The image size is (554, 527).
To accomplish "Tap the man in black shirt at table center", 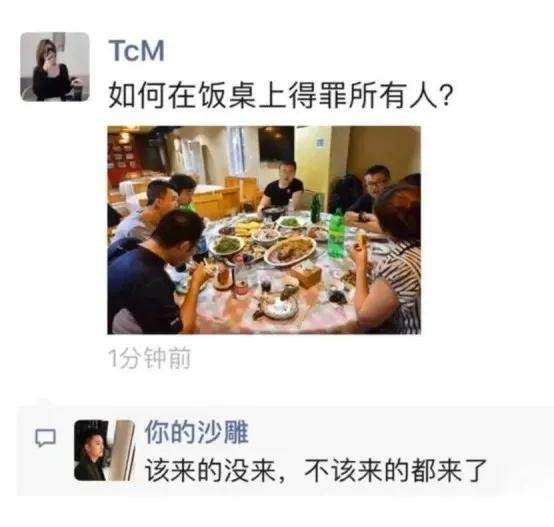I will 281,187.
